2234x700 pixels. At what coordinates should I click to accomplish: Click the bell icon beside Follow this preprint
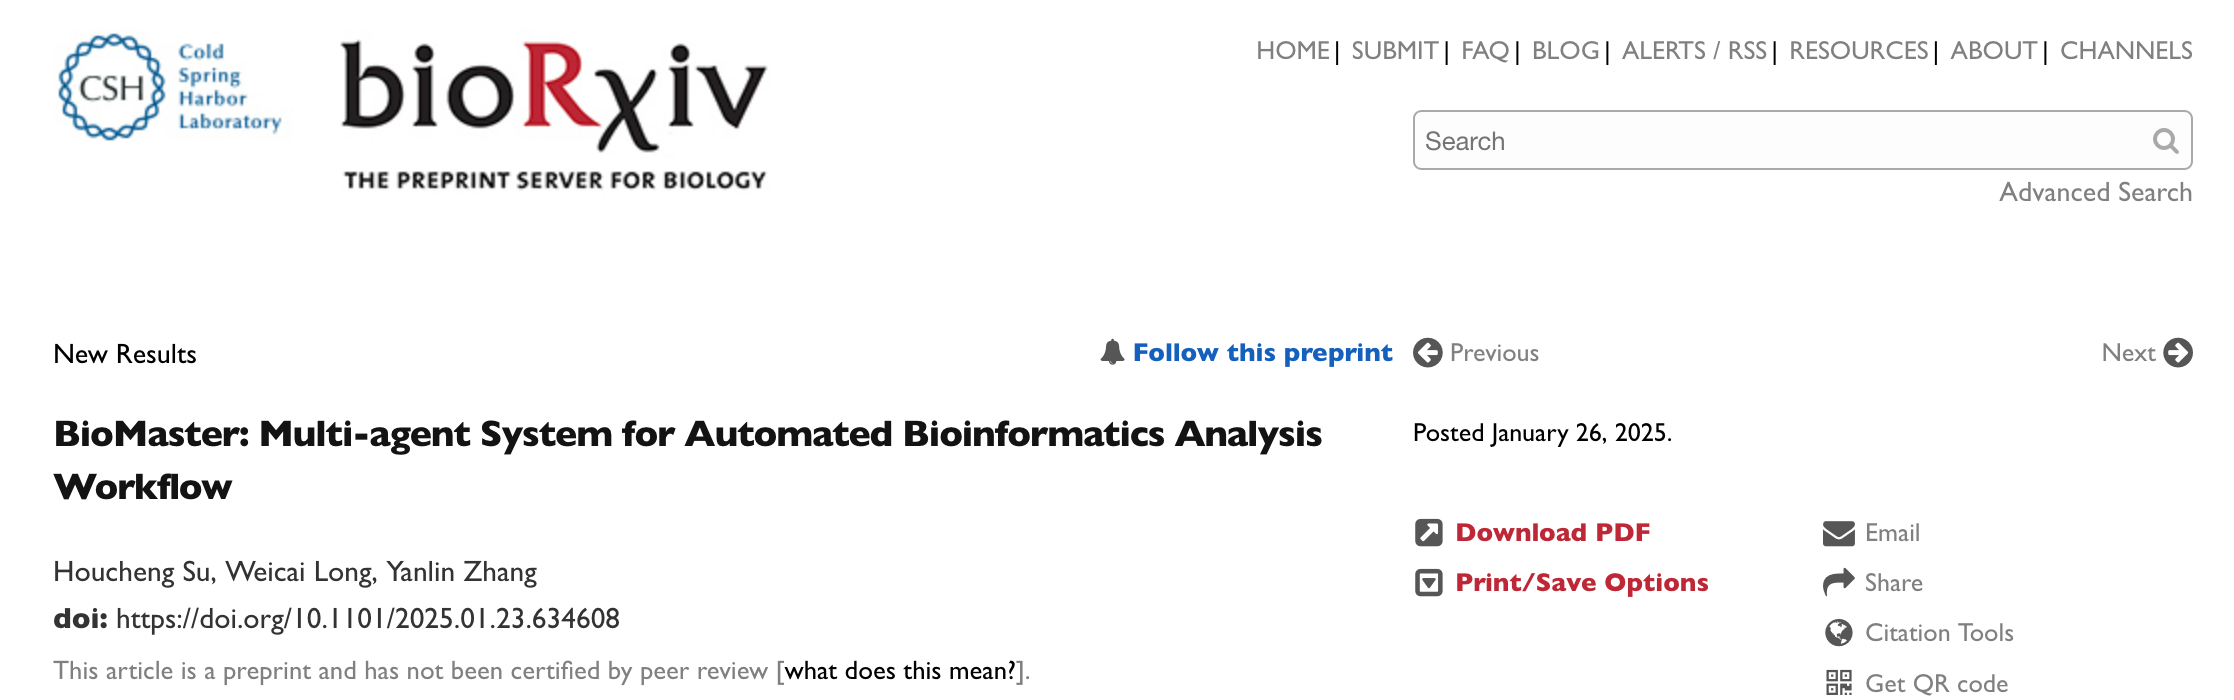[x=1112, y=352]
